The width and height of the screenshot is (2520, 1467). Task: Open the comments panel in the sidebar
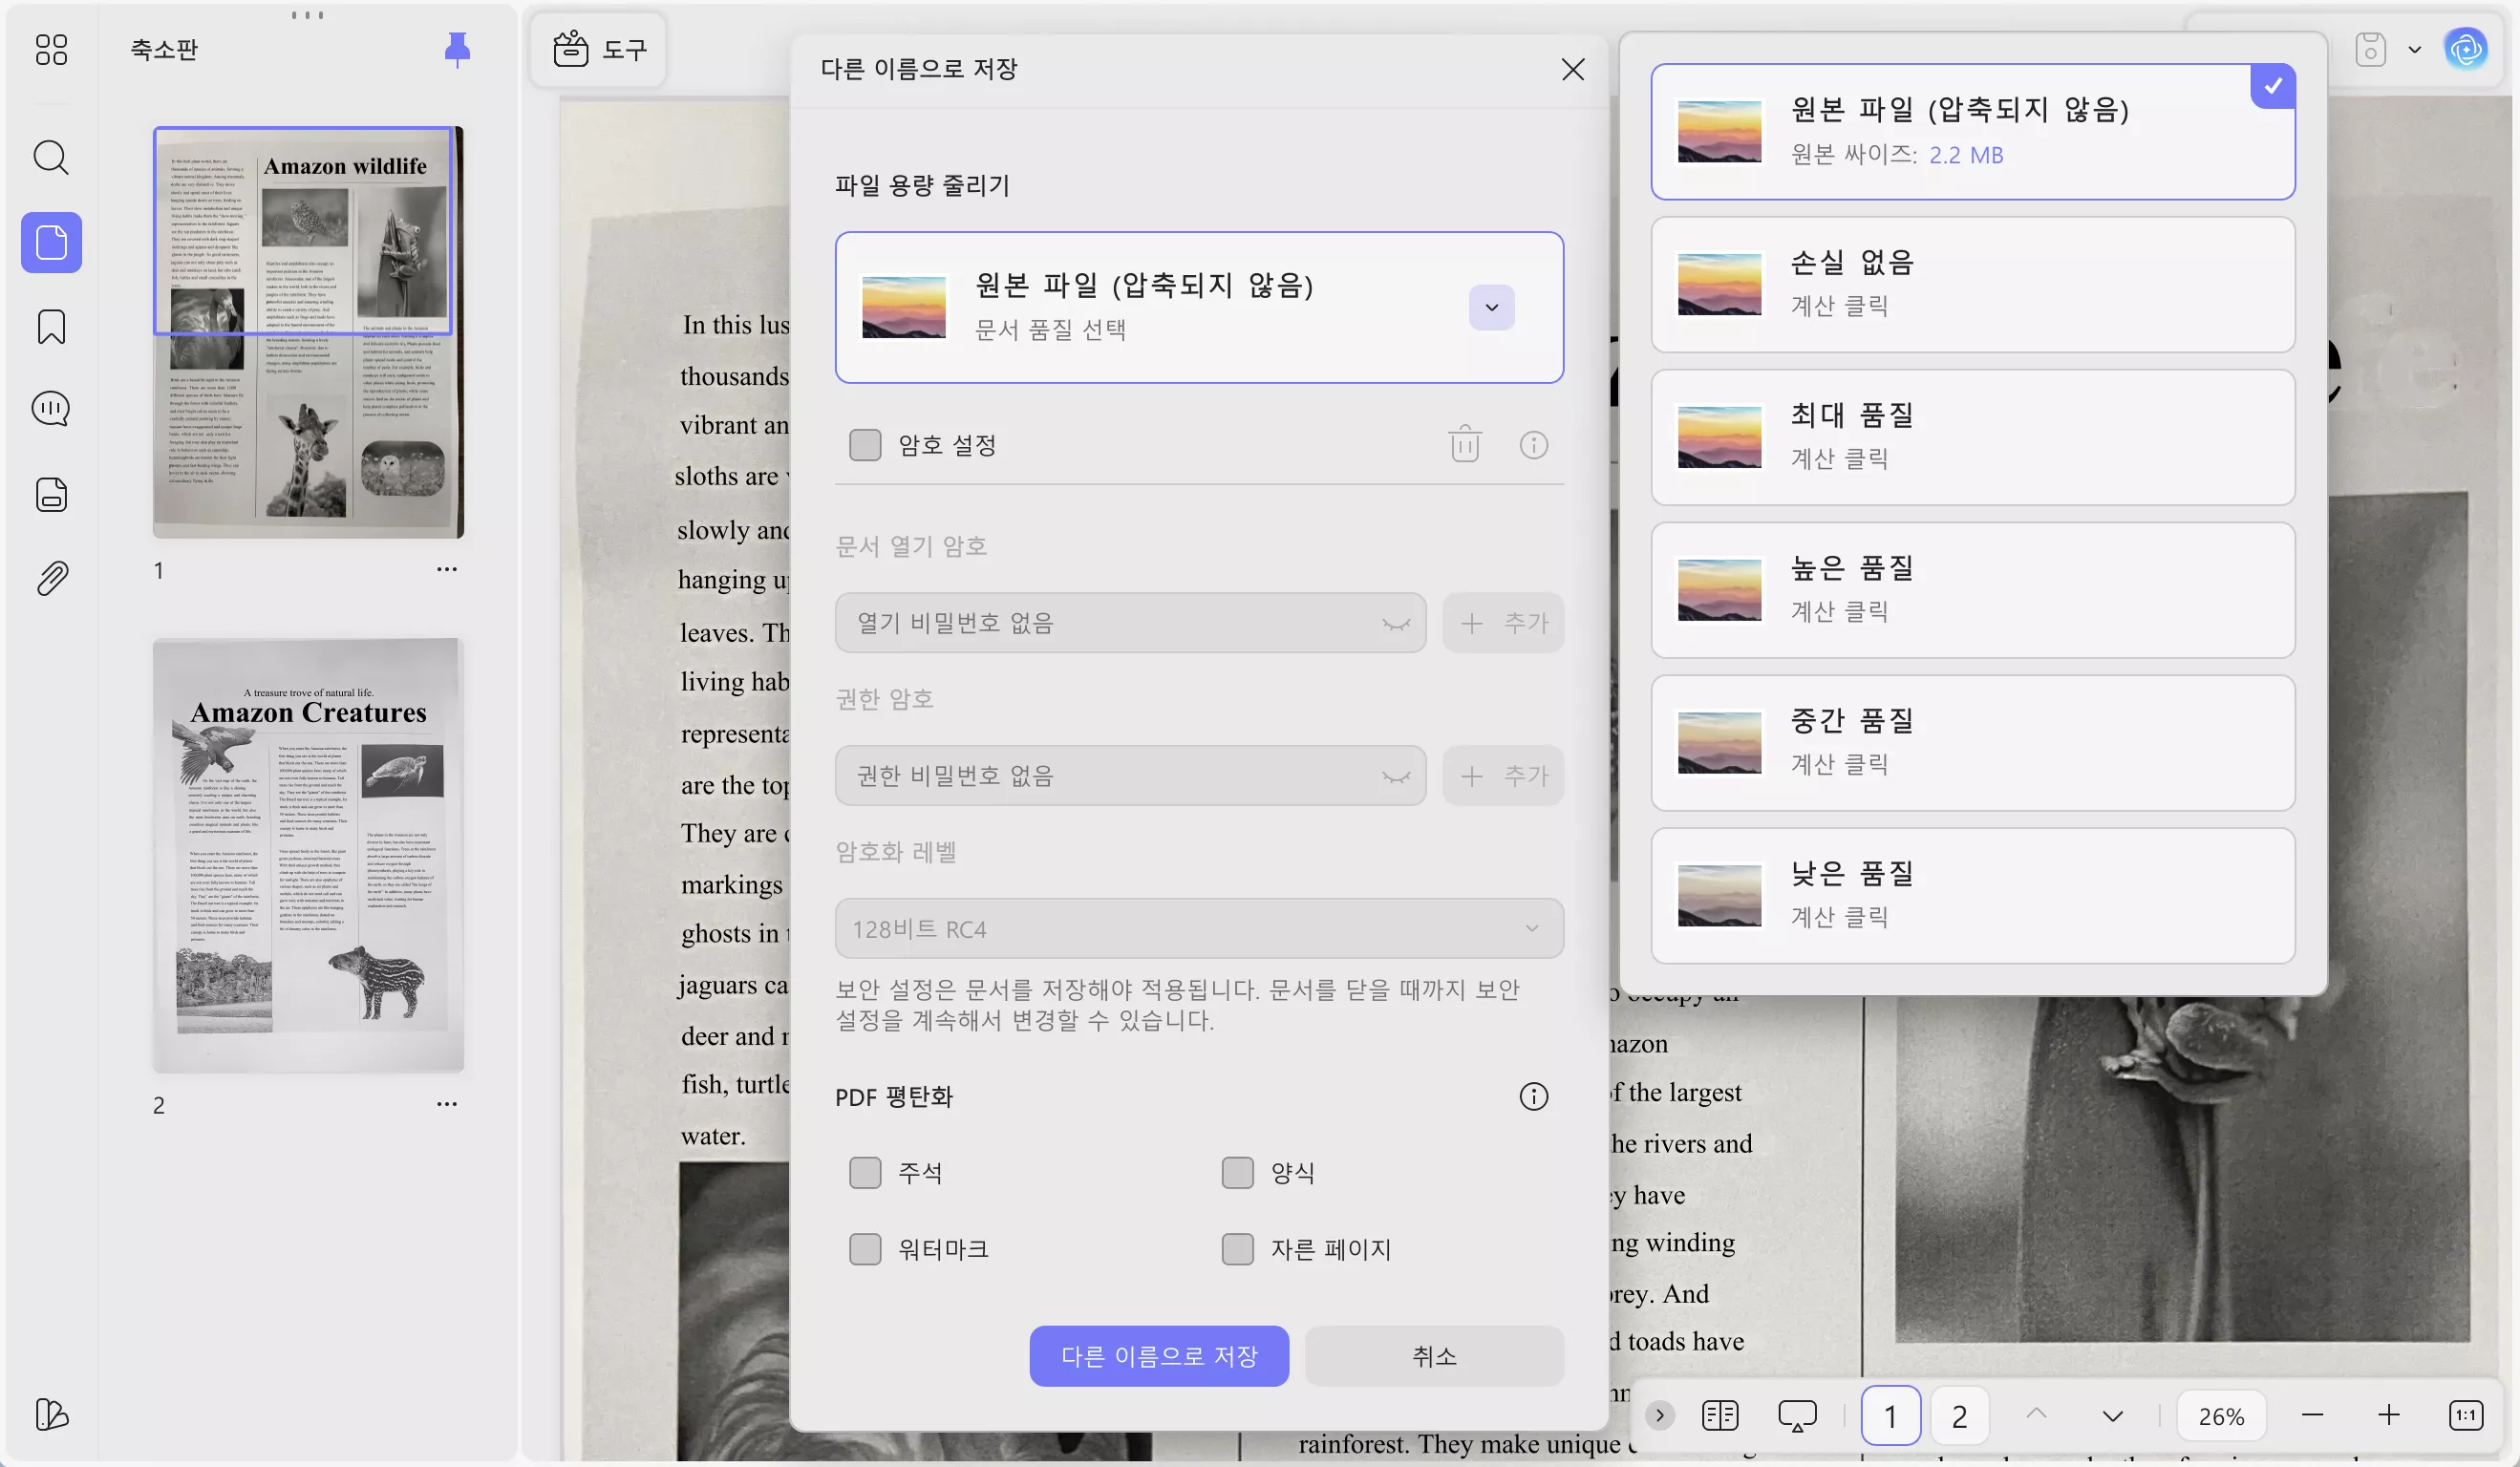click(x=50, y=408)
